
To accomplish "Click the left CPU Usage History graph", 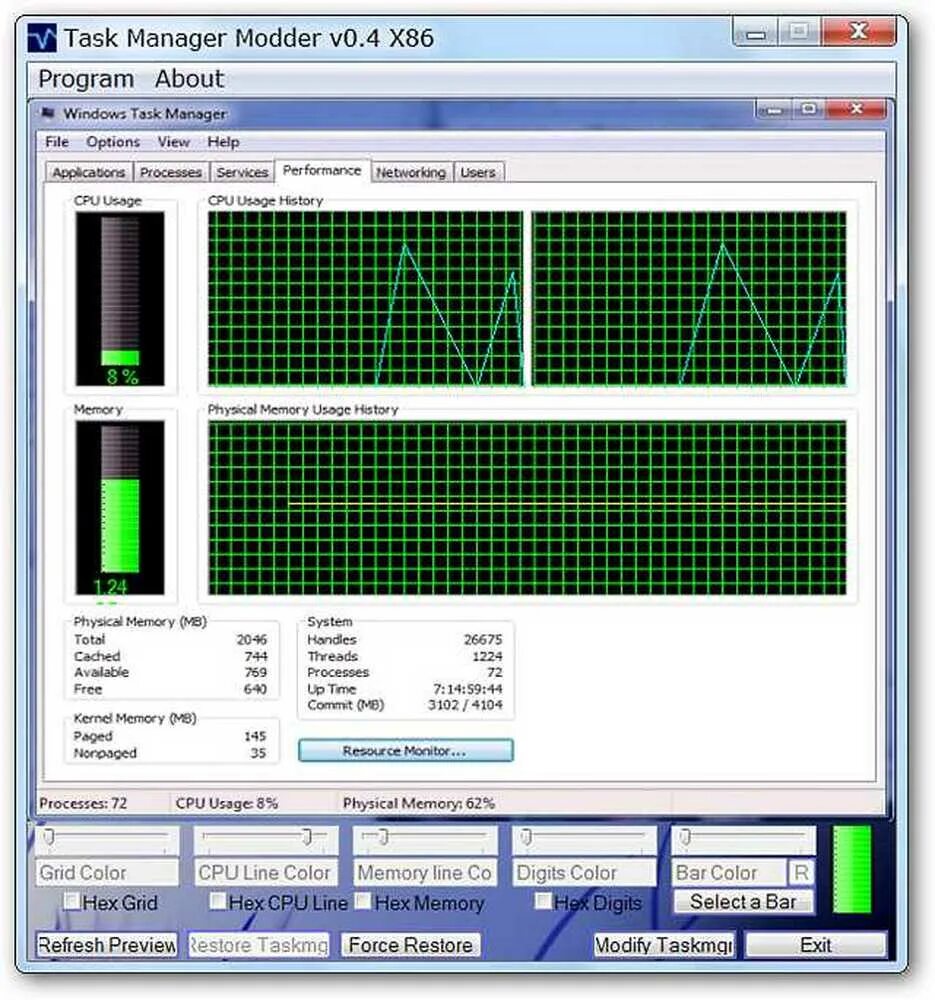I will click(365, 299).
